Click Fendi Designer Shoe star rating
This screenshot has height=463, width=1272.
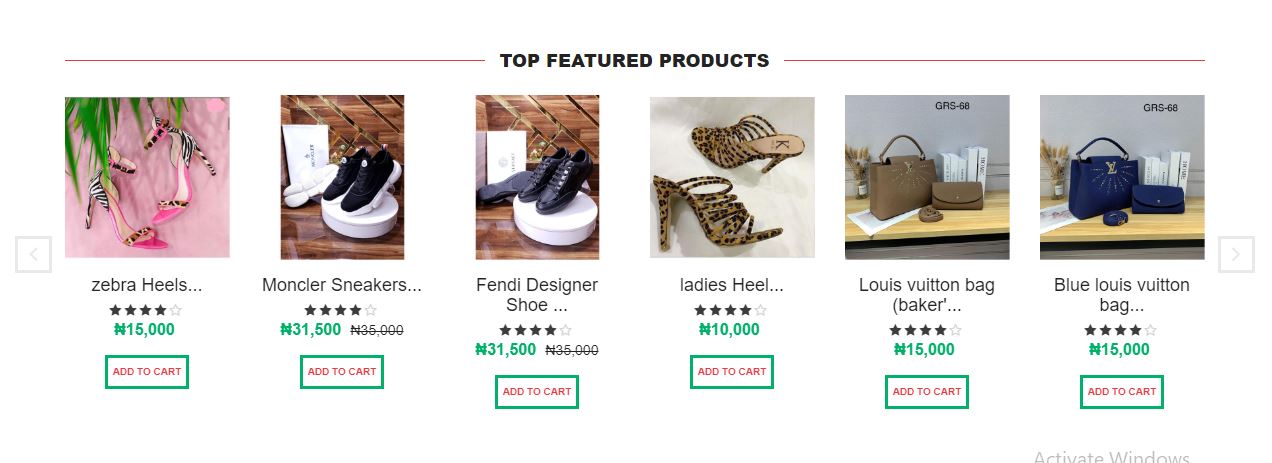(536, 330)
